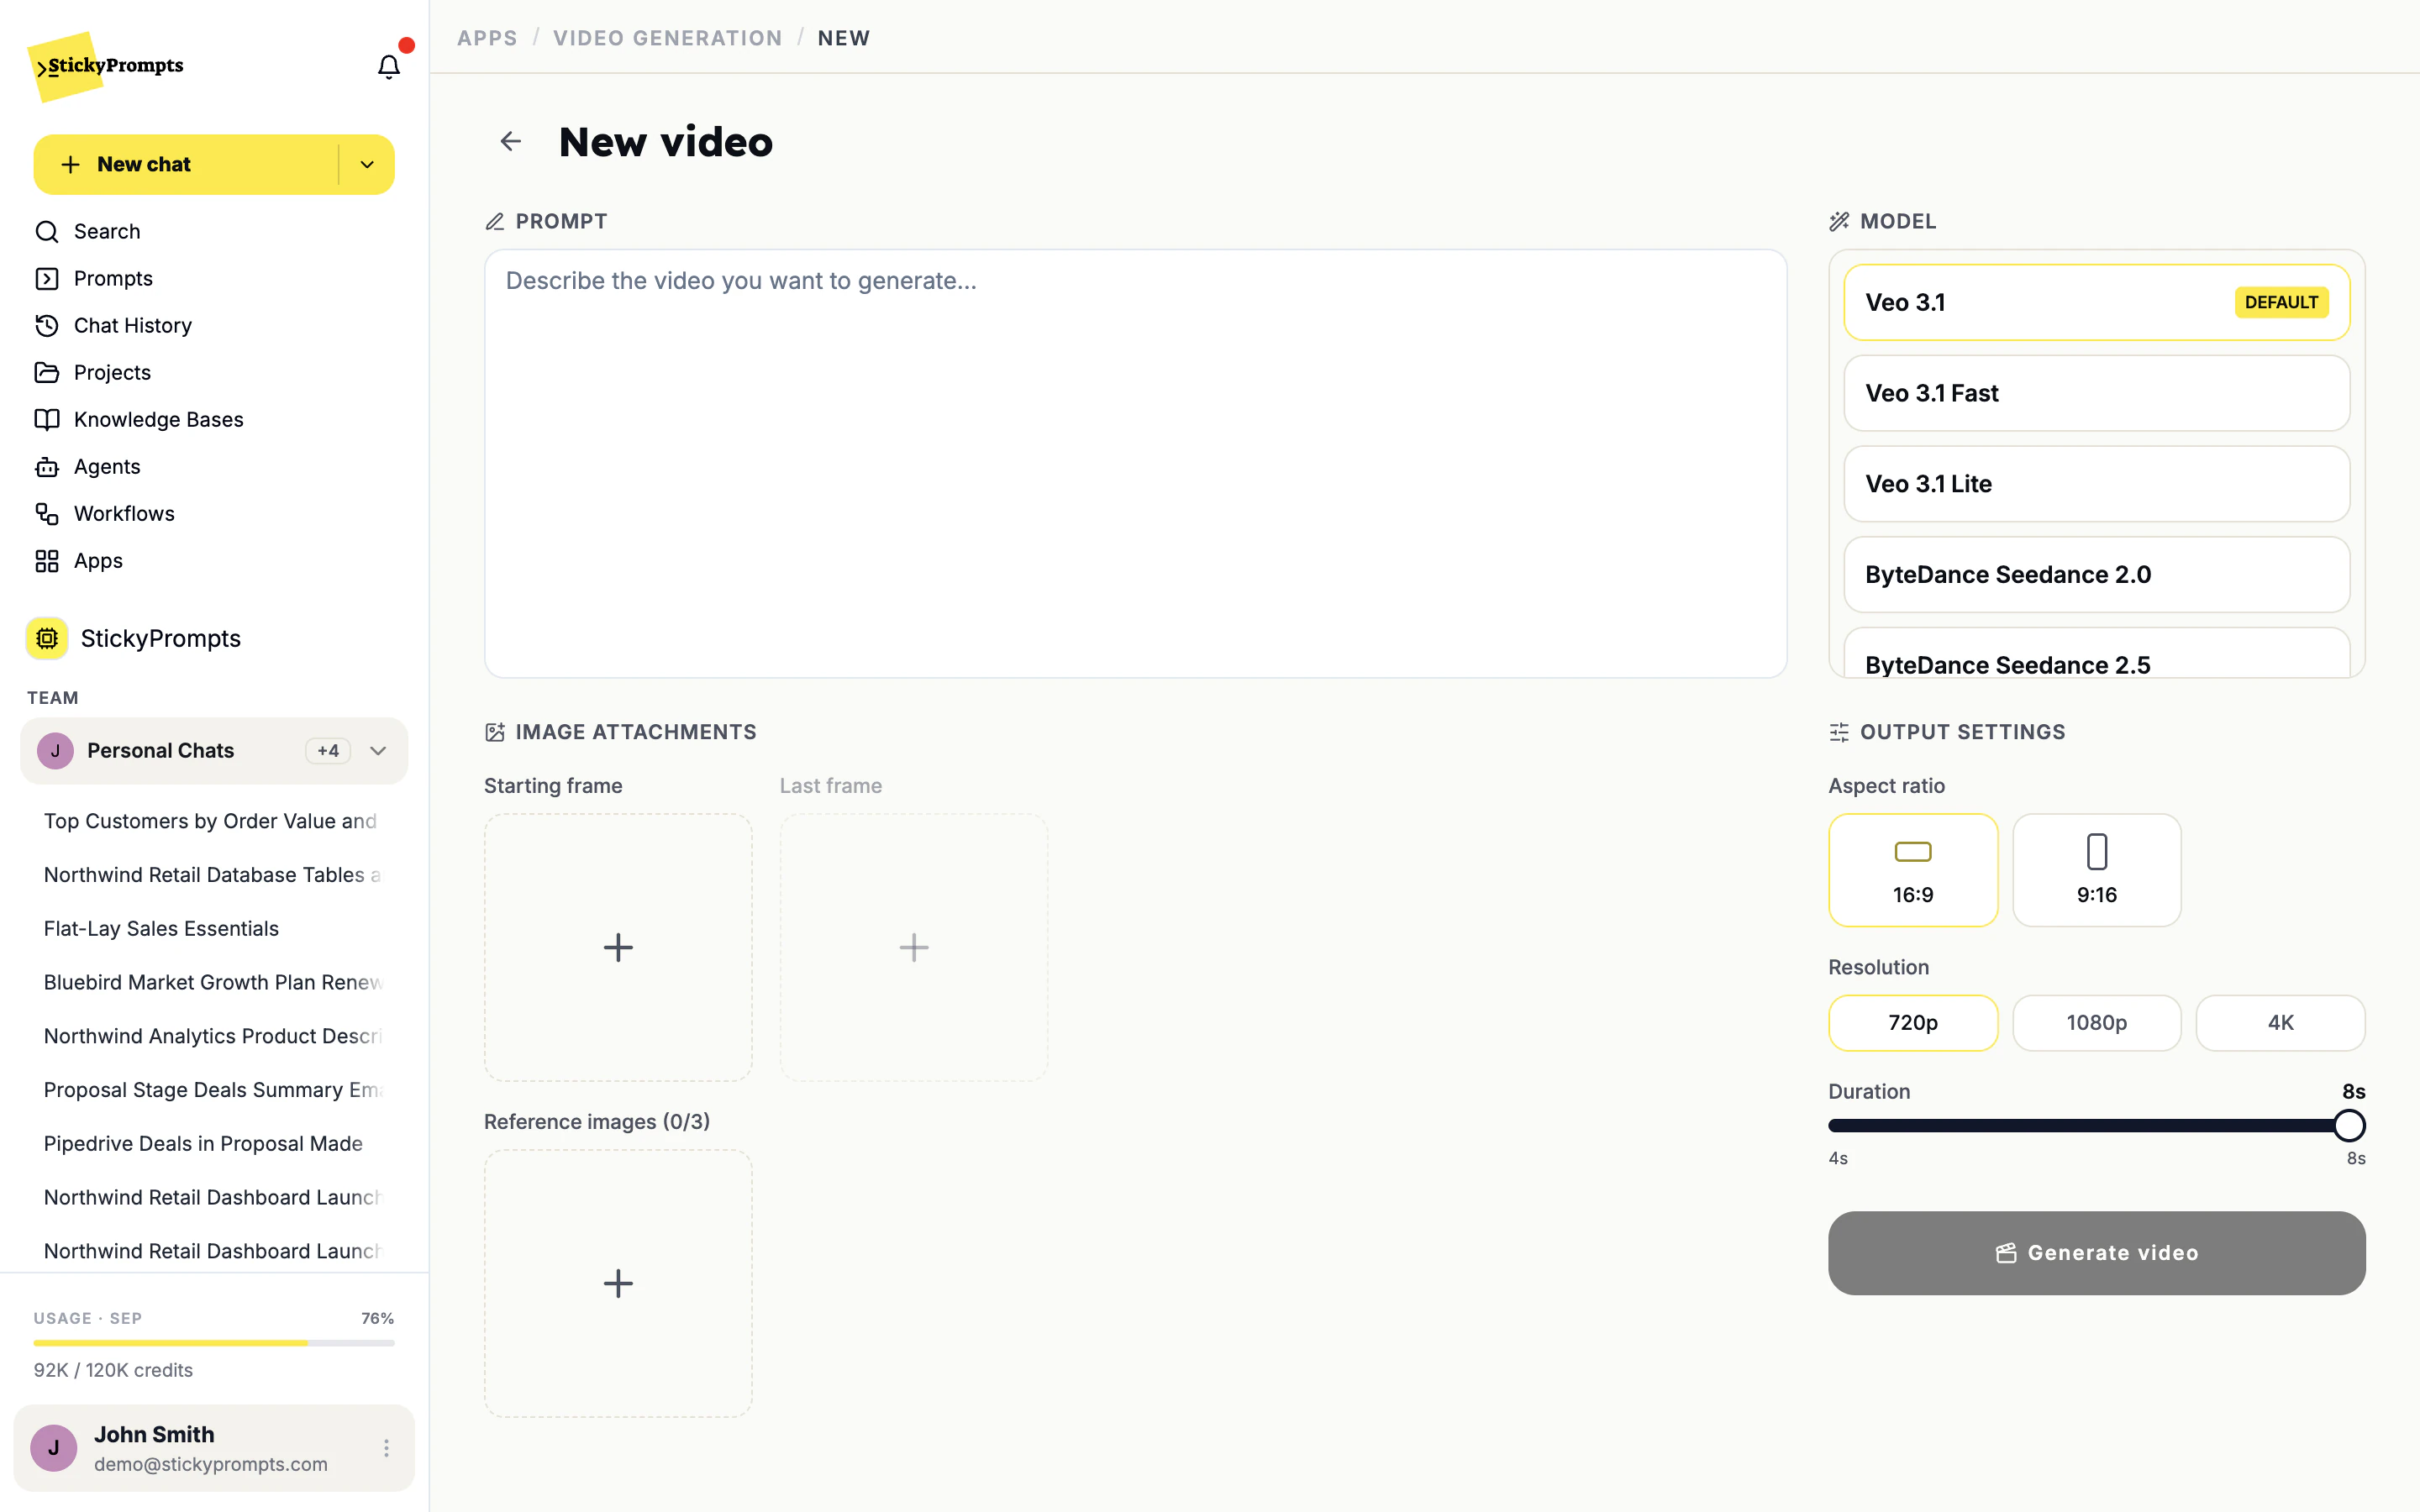
Task: Click the Search magnifier icon
Action: click(47, 232)
